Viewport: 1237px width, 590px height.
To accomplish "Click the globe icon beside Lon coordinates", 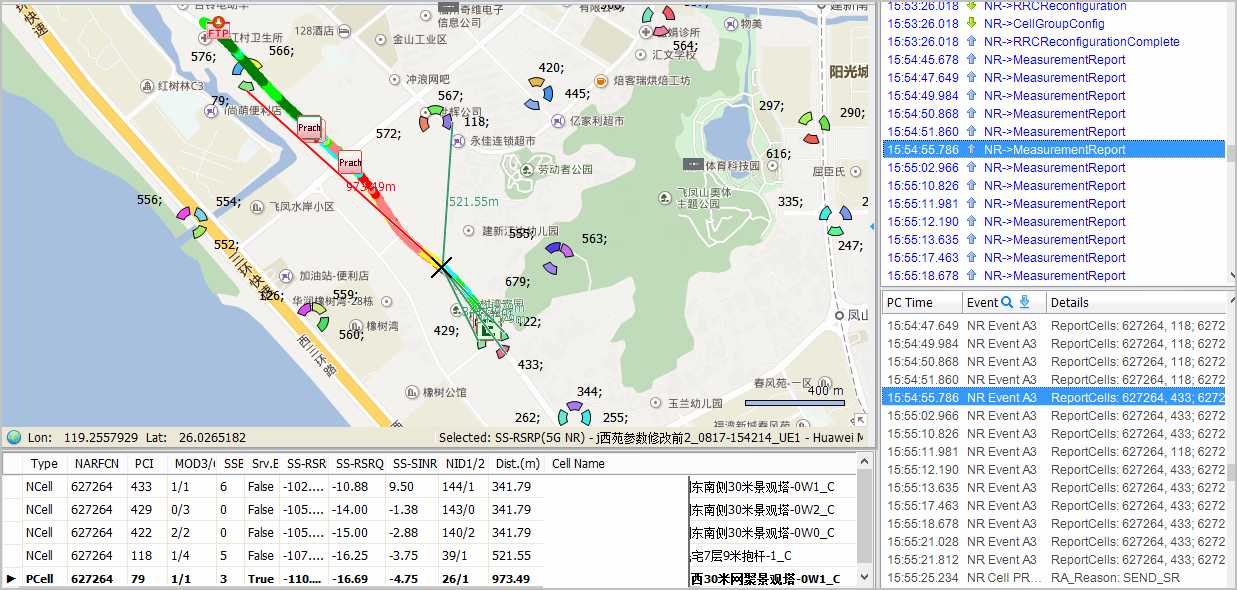I will (x=14, y=437).
